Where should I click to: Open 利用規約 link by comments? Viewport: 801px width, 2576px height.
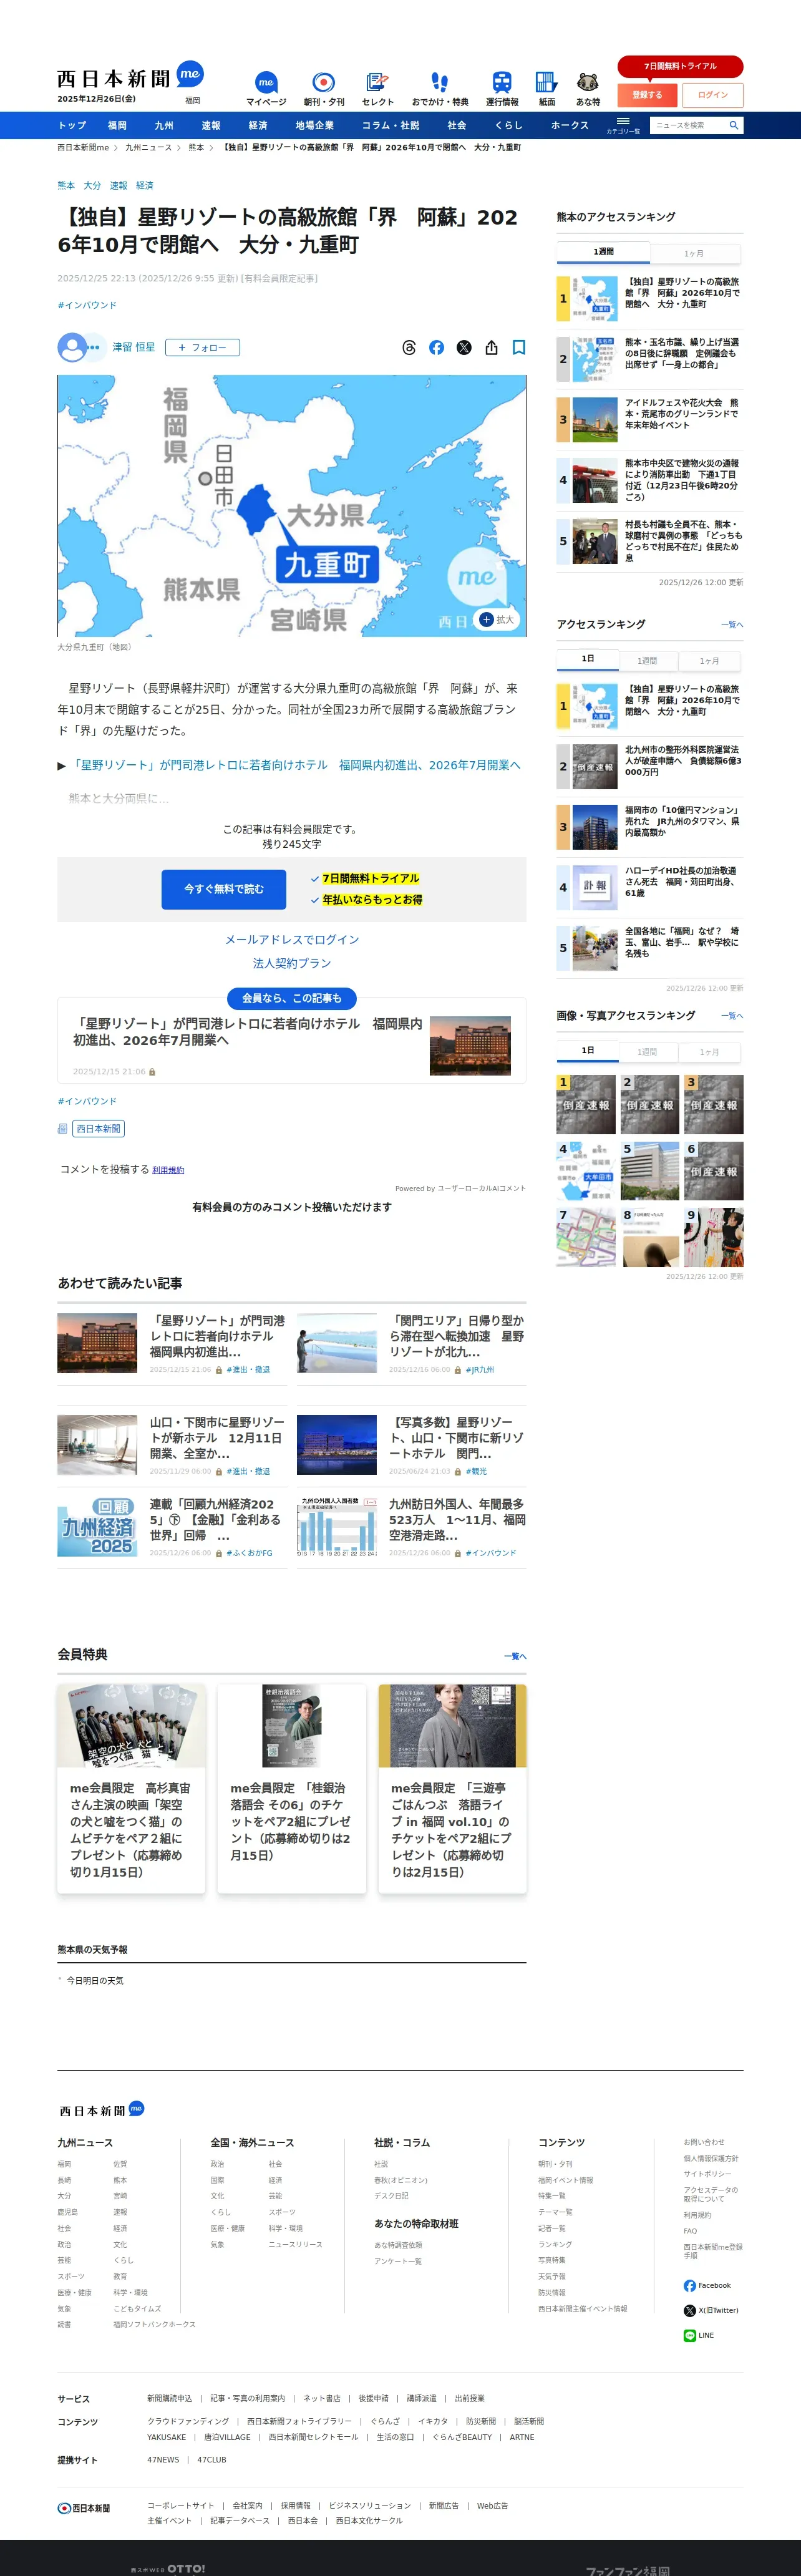[168, 1170]
